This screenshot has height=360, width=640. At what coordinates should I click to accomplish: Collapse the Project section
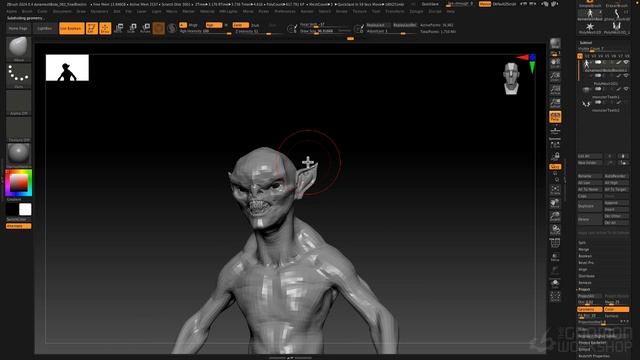(584, 289)
